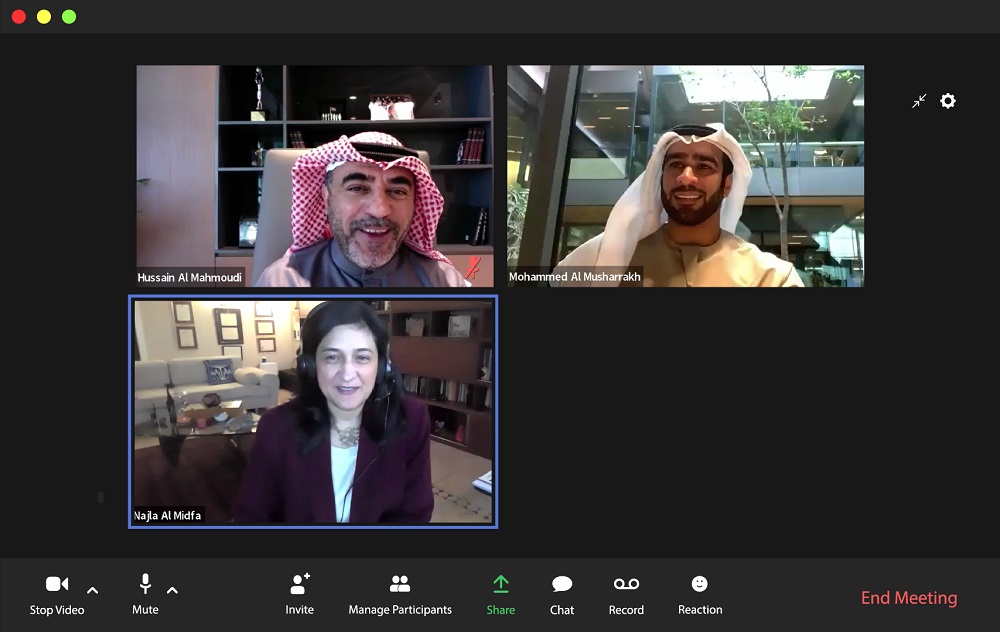This screenshot has width=1000, height=632.
Task: Start recording the meeting
Action: [x=626, y=585]
